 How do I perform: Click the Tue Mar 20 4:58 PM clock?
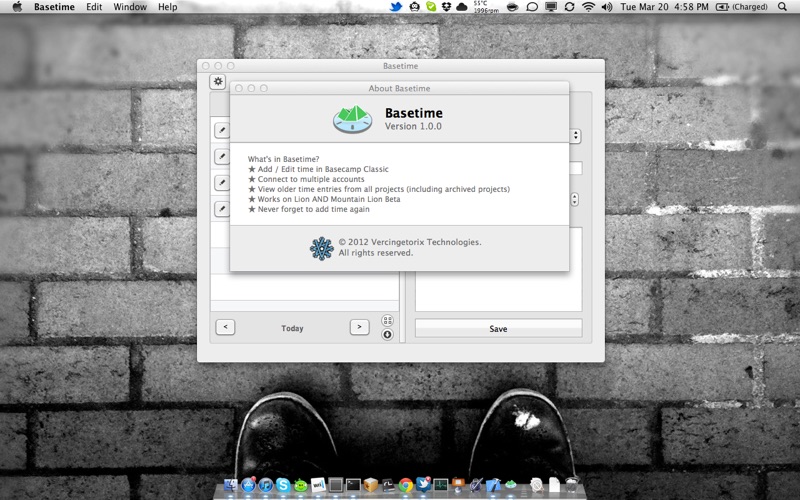click(664, 7)
